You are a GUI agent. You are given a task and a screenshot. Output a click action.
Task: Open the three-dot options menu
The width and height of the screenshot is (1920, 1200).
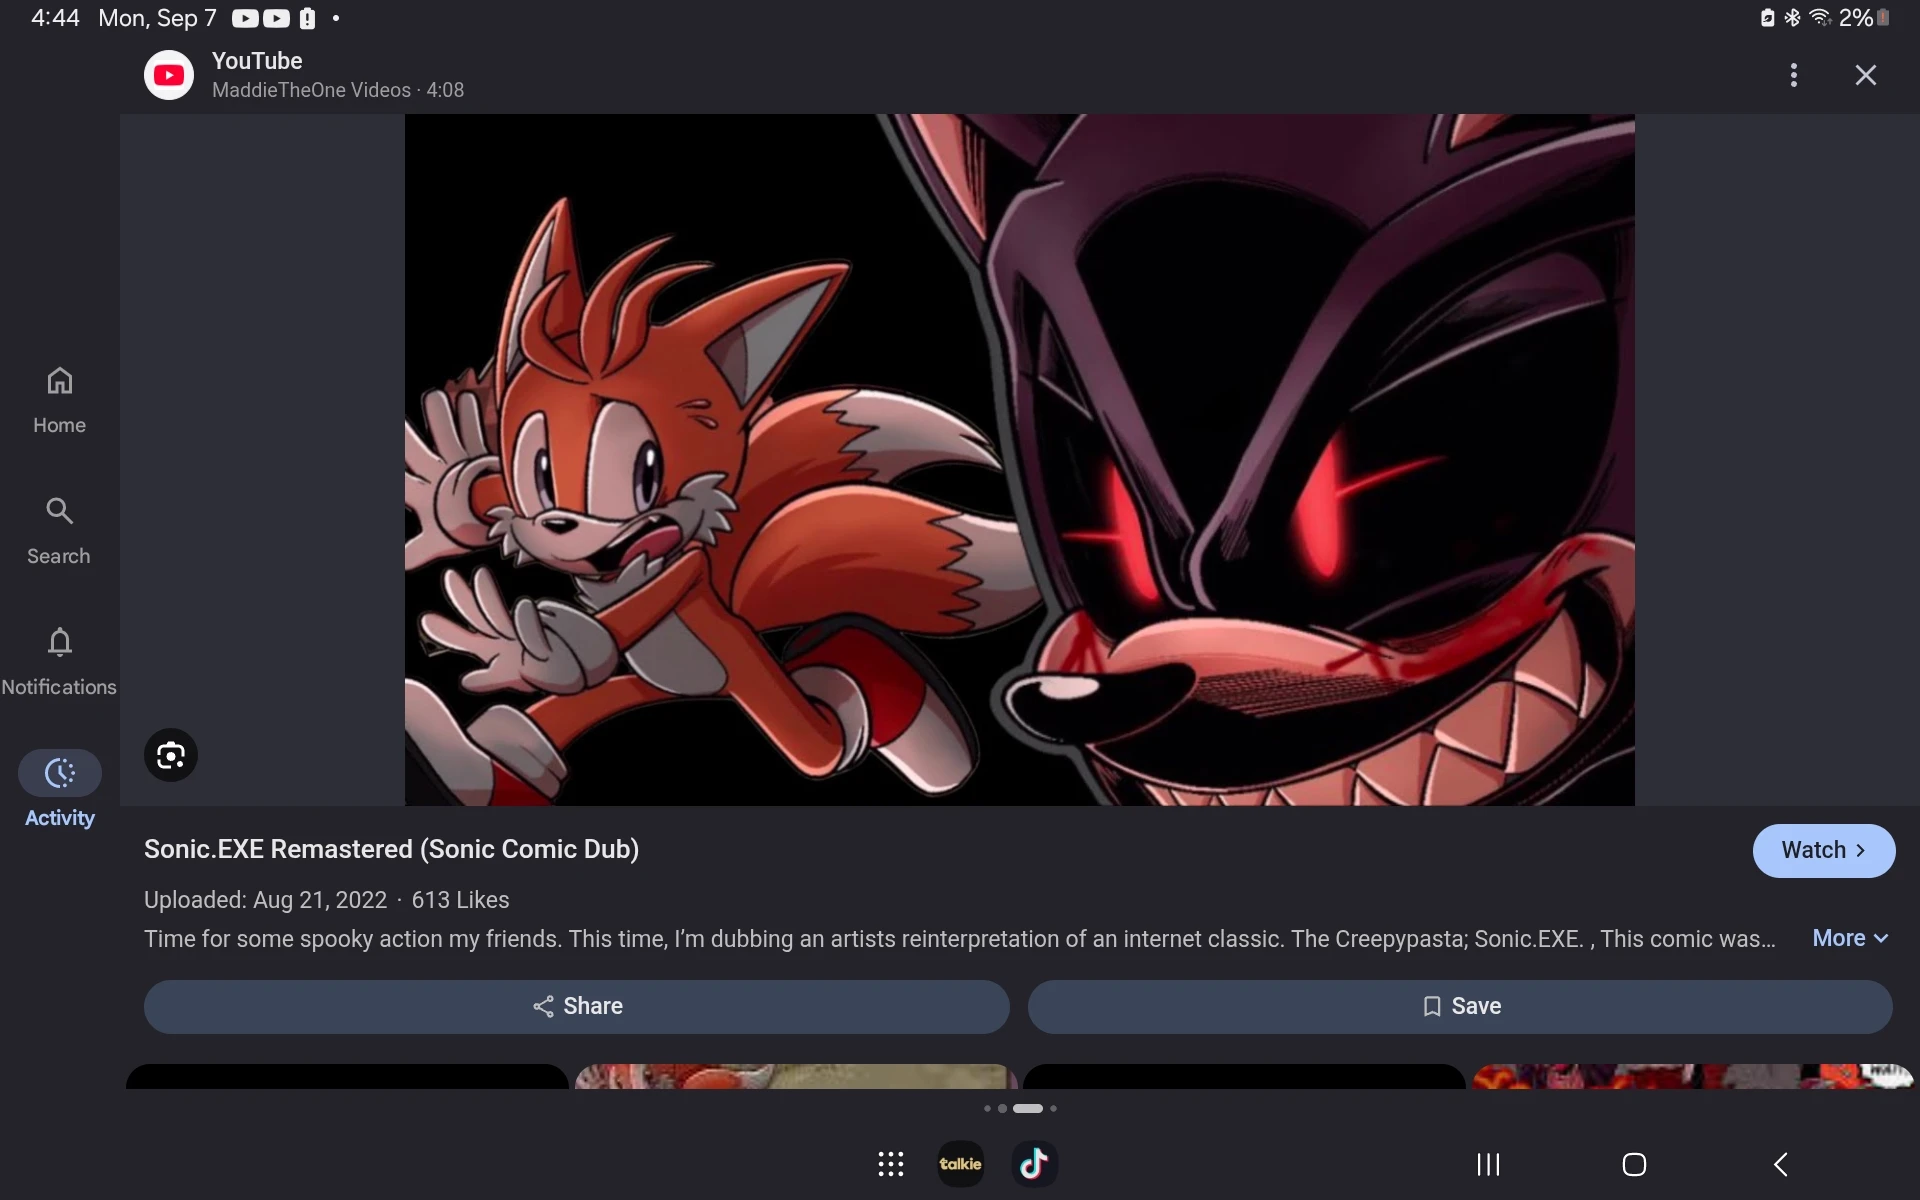pyautogui.click(x=1793, y=75)
